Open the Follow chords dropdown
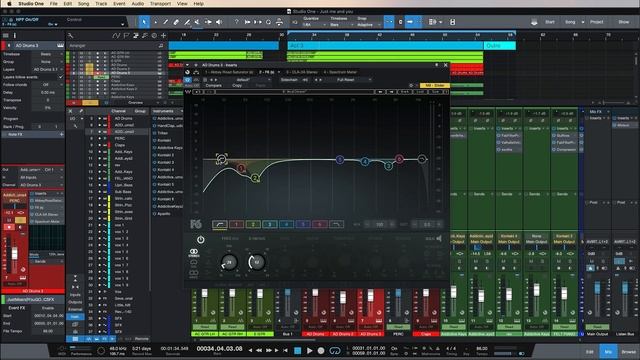 (x=48, y=84)
